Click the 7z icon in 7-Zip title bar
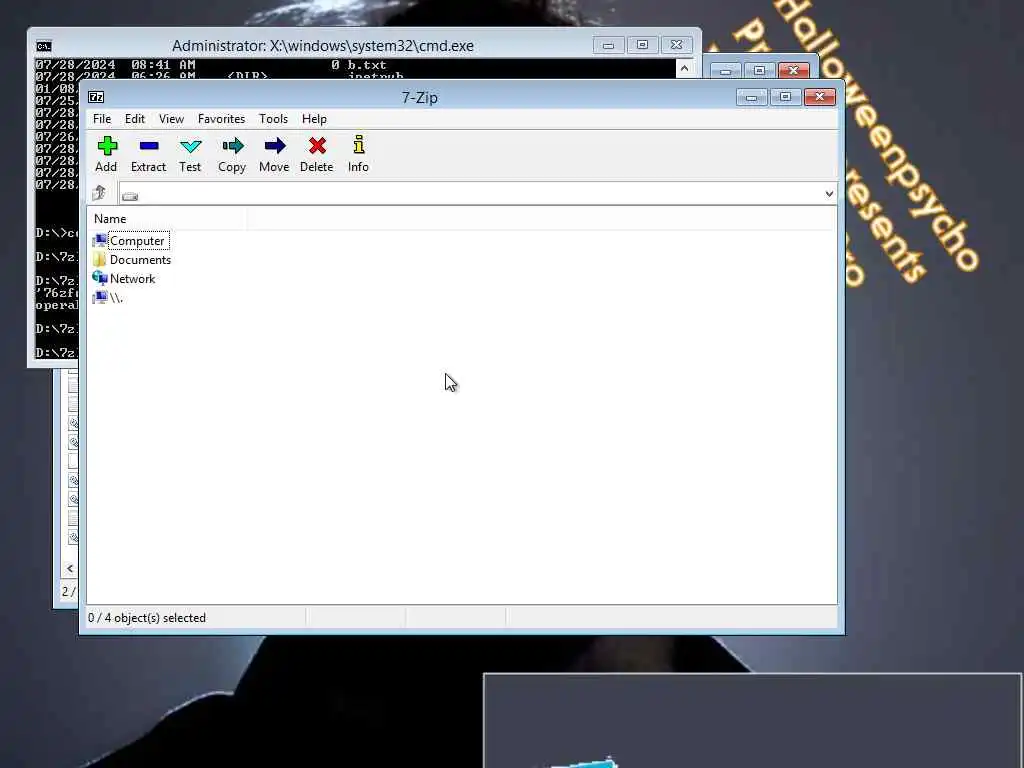1024x768 pixels. (x=96, y=97)
